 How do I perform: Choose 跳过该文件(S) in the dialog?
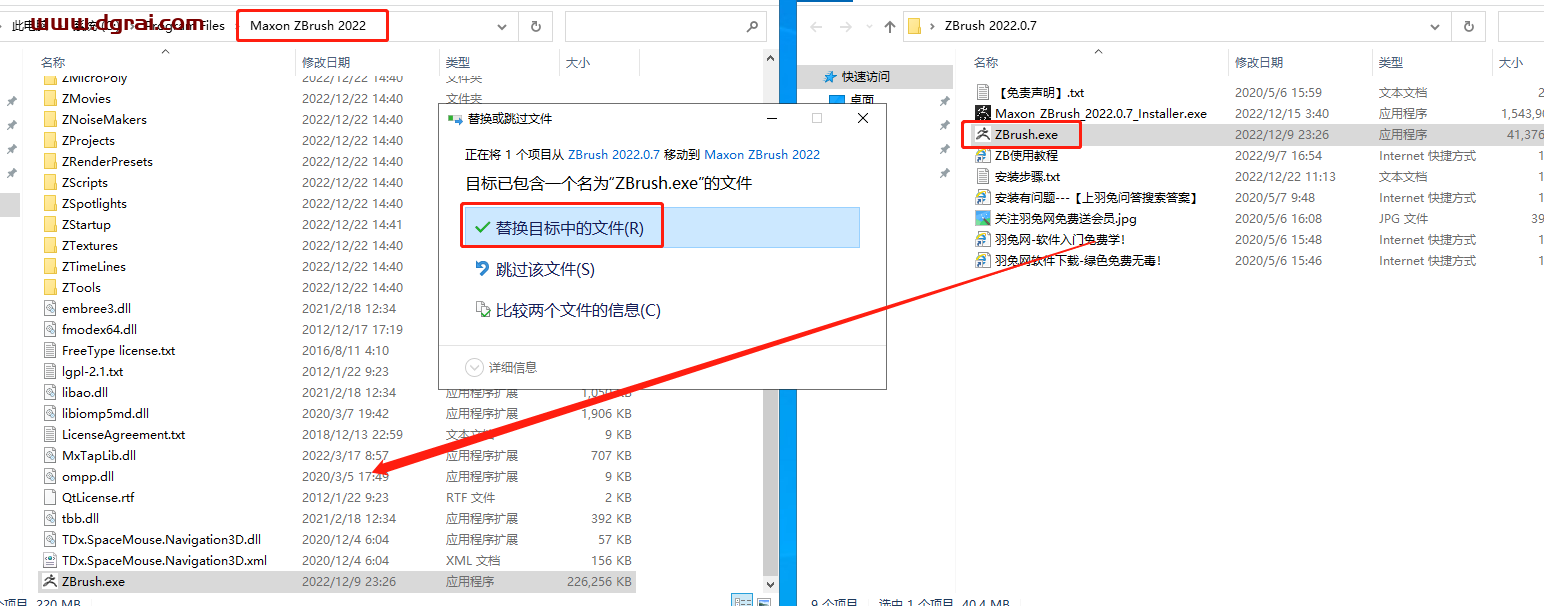544,269
